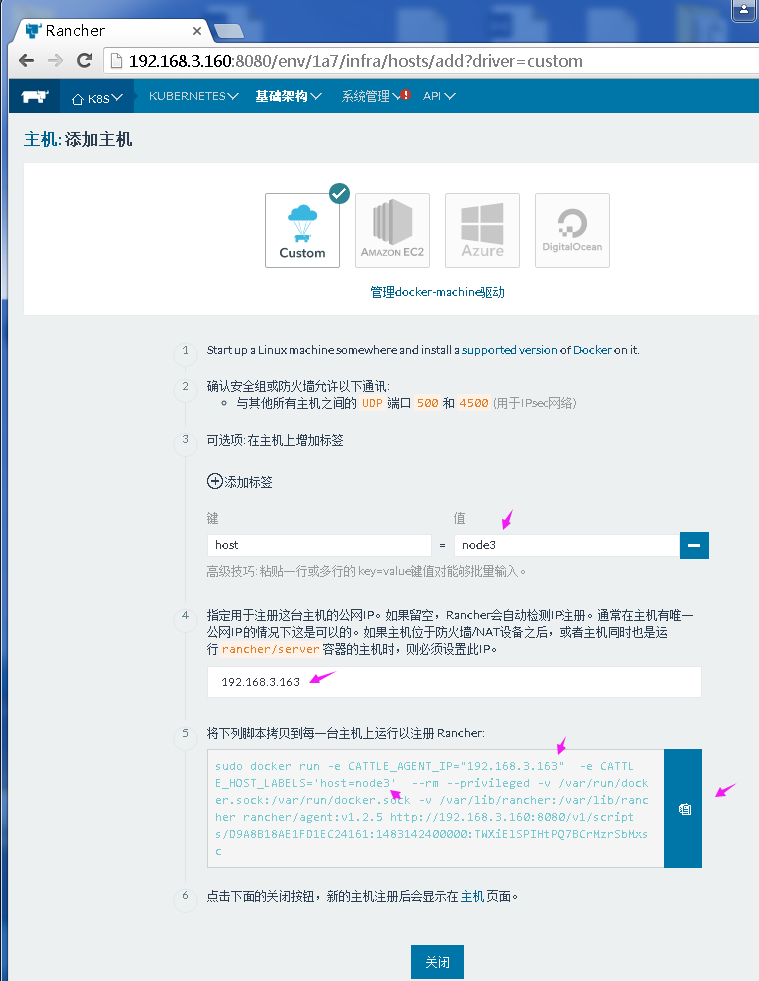Screen dimensions: 759x981
Task: Click the label key field containing host
Action: tap(319, 545)
